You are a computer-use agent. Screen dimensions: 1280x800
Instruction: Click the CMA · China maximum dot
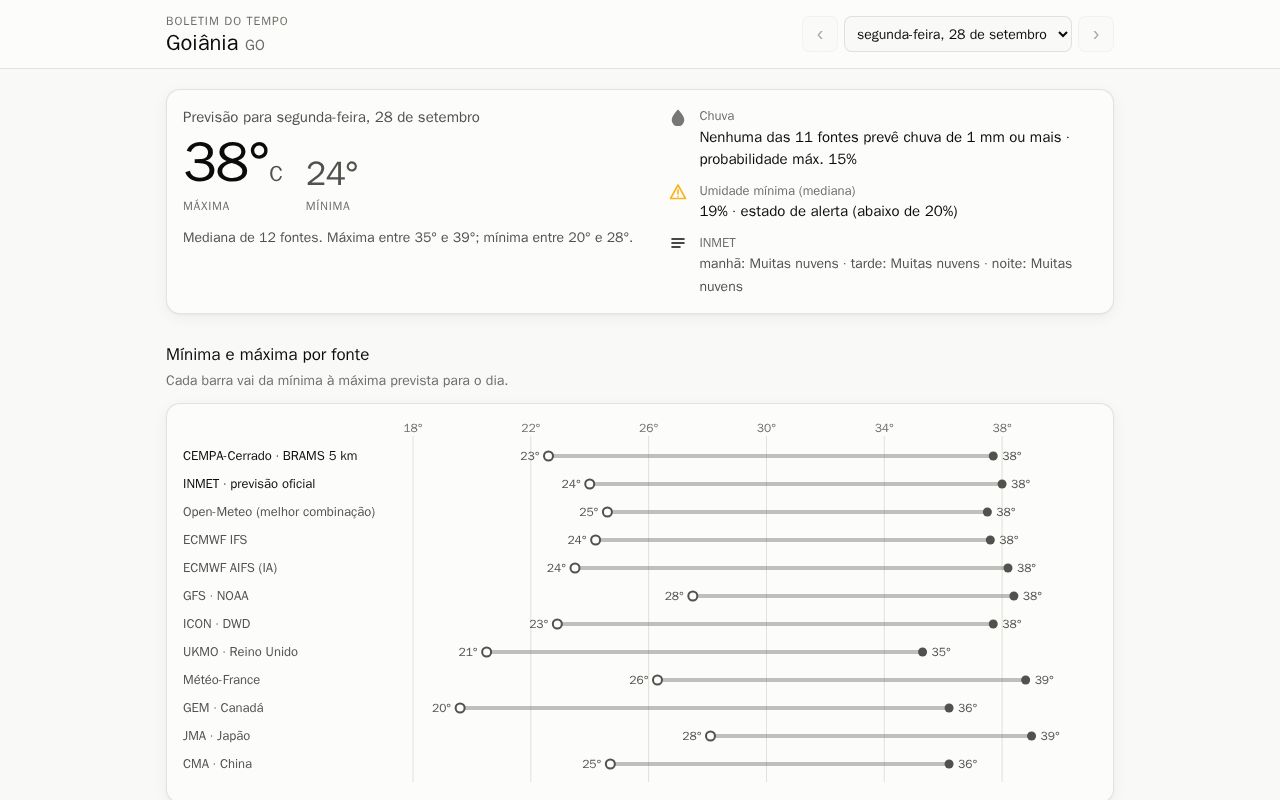click(949, 764)
